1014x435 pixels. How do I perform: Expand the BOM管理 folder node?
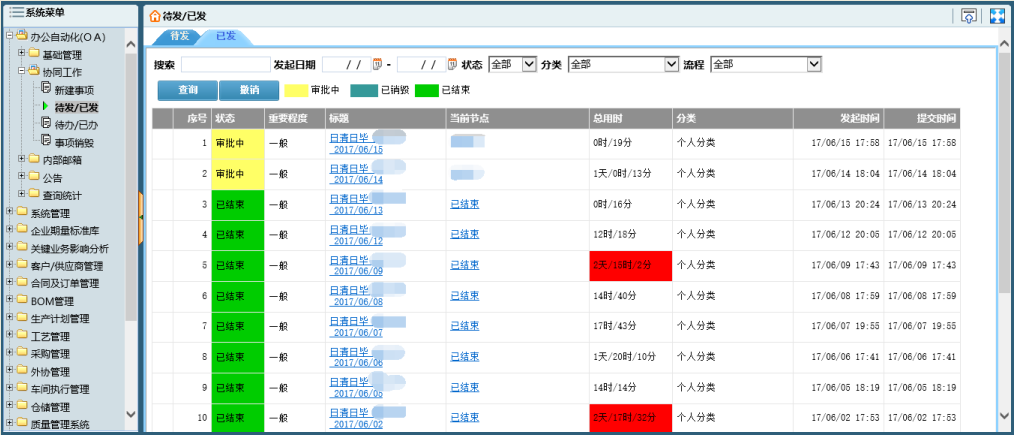(9, 301)
